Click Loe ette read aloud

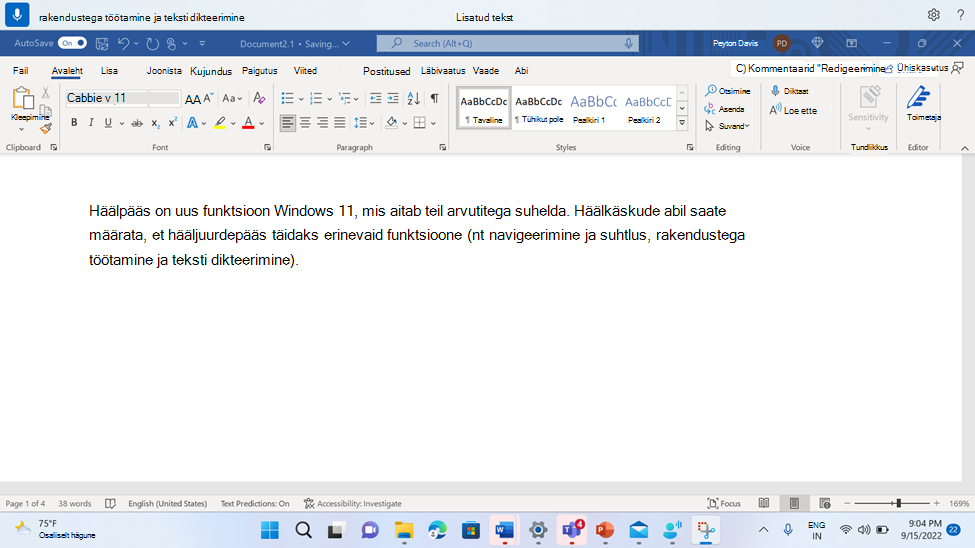[x=793, y=110]
